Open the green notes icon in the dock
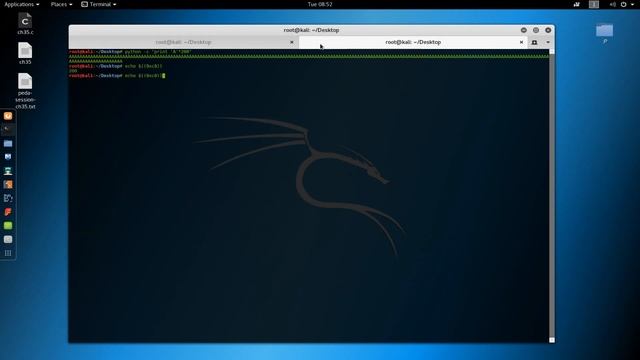The image size is (640, 360). click(x=8, y=225)
